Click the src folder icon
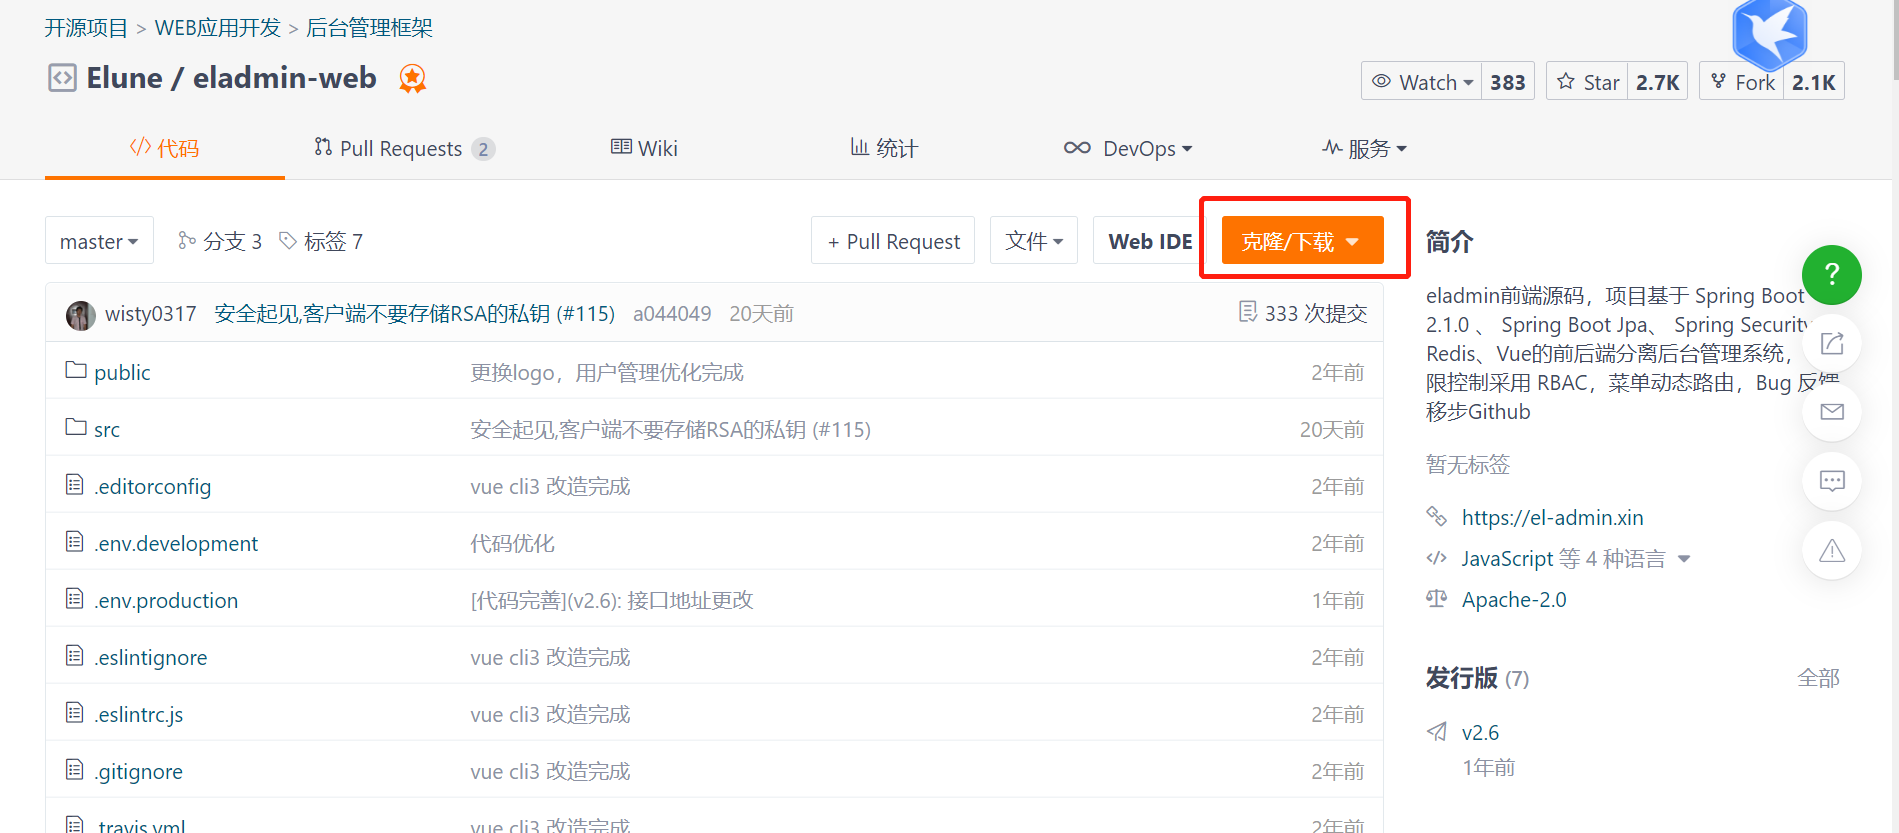The height and width of the screenshot is (833, 1899). tap(76, 427)
